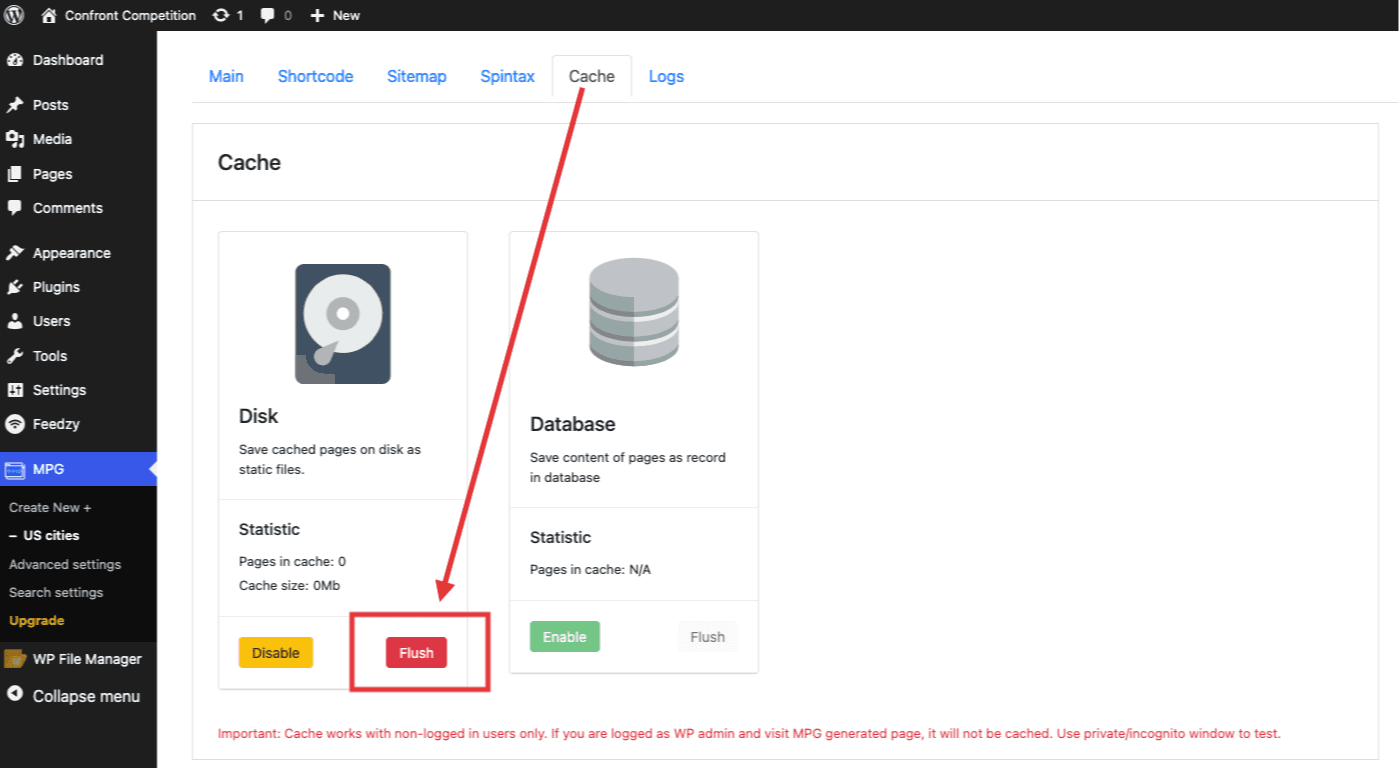1399x768 pixels.
Task: Open the Spintax tab
Action: [507, 77]
